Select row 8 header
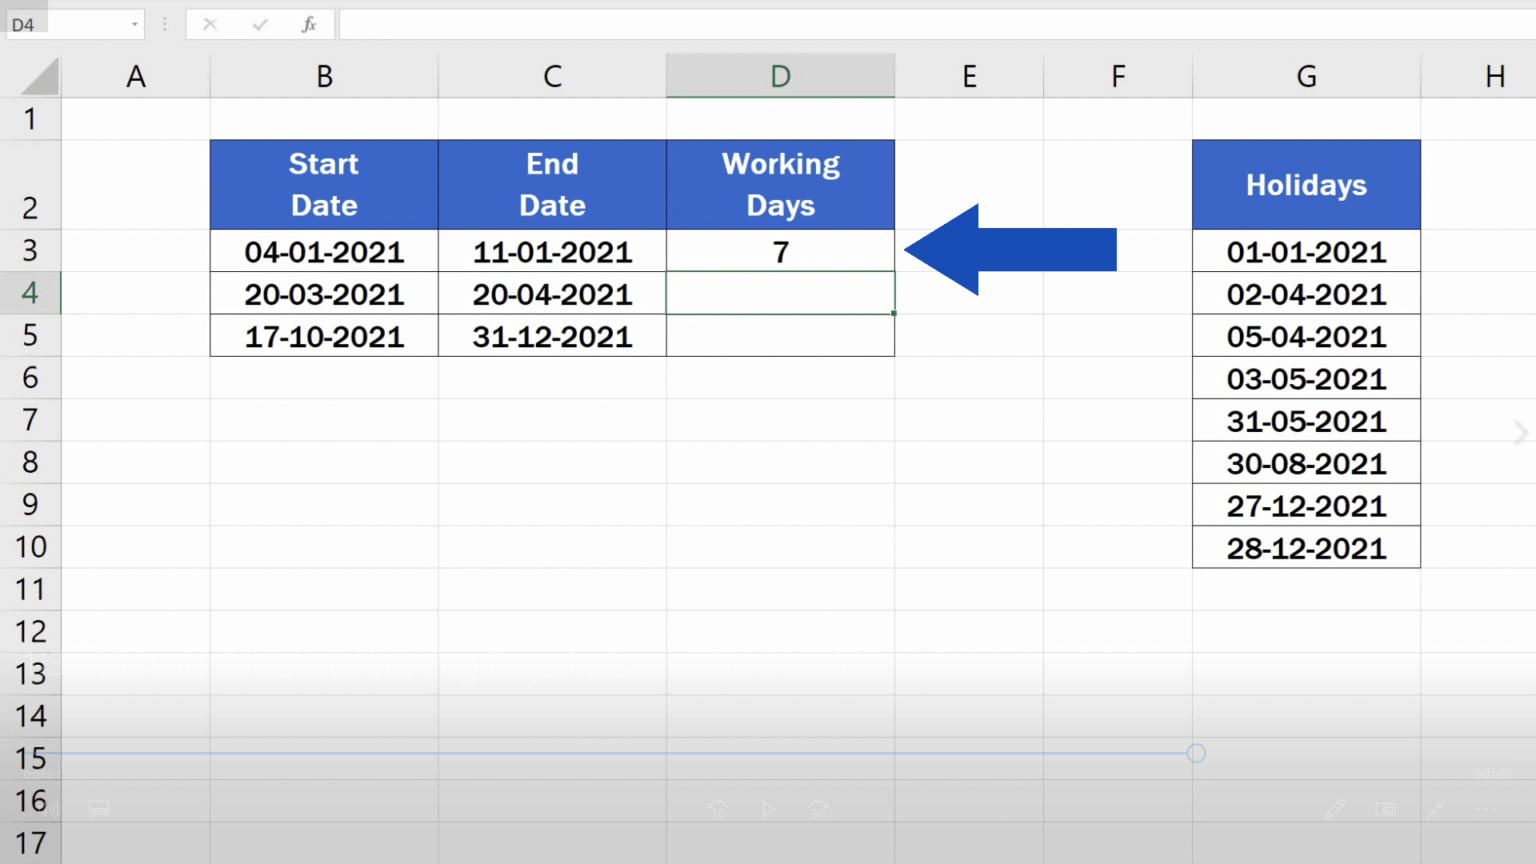Screen dimensions: 1536x864 (30, 462)
